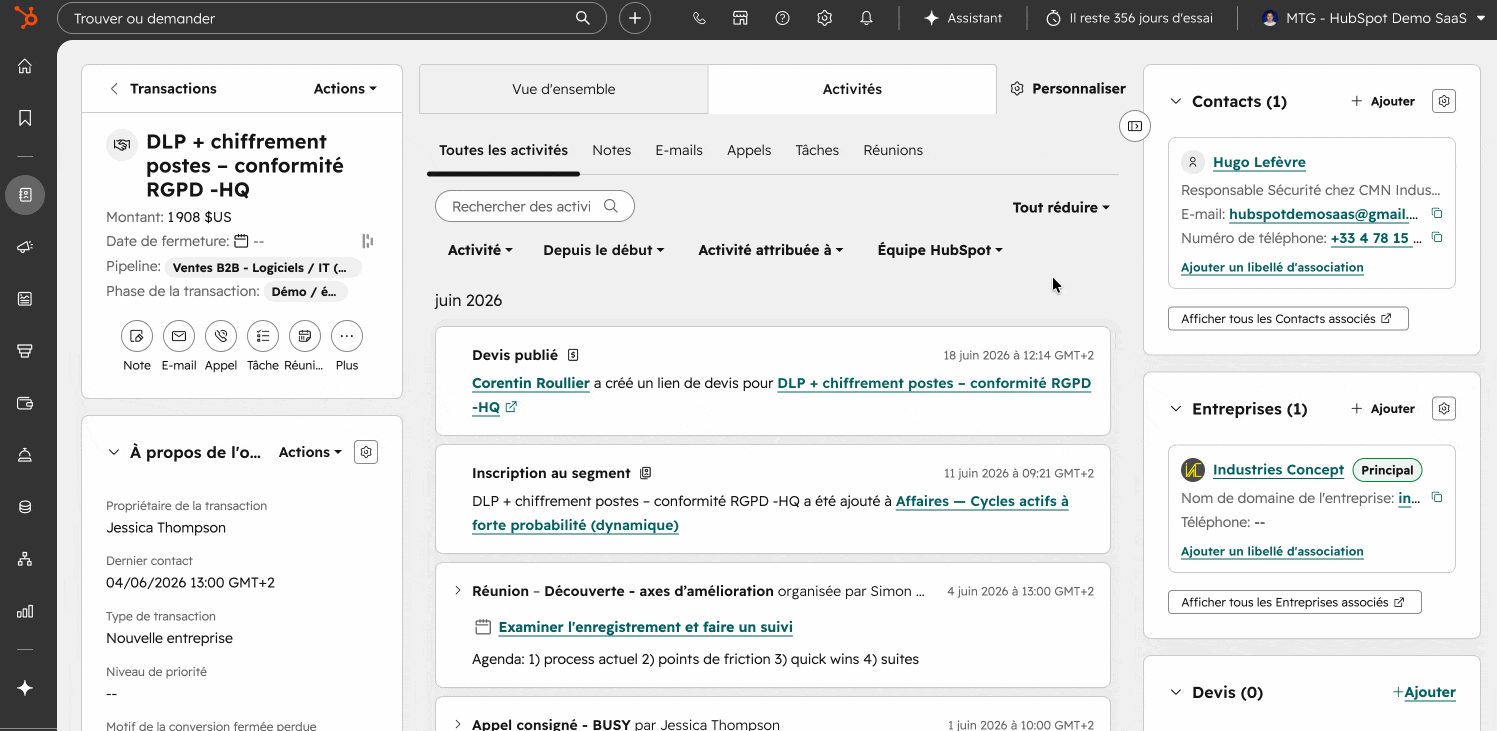Screen dimensions: 1497x731
Task: Switch to the Vue d'ensemble tab
Action: coord(564,89)
